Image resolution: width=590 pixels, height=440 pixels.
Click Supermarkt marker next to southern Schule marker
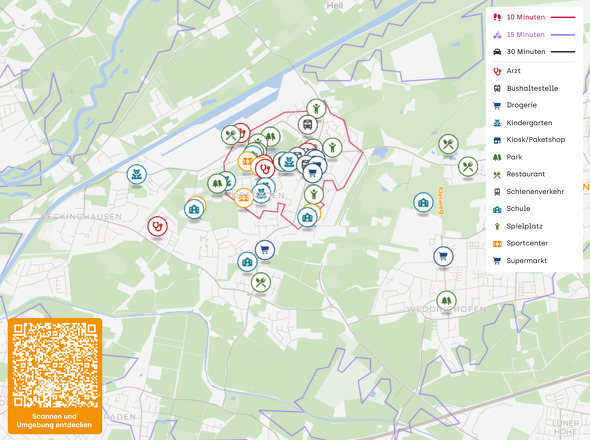click(x=265, y=250)
